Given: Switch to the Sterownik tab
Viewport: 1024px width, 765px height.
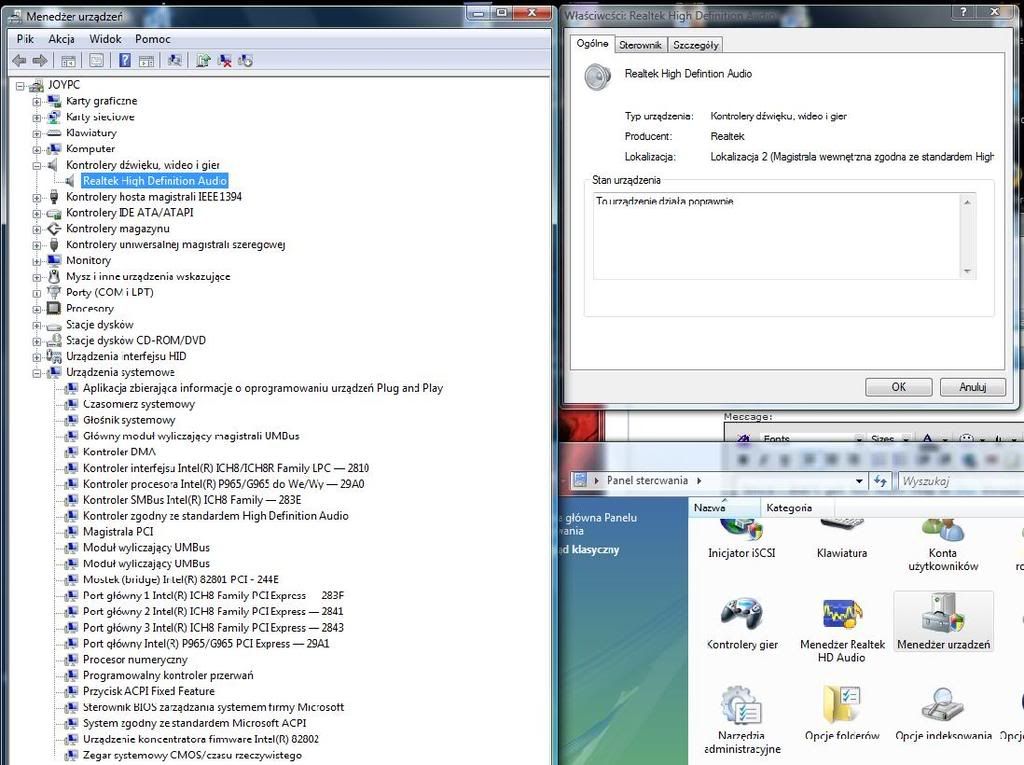Looking at the screenshot, I should point(640,45).
